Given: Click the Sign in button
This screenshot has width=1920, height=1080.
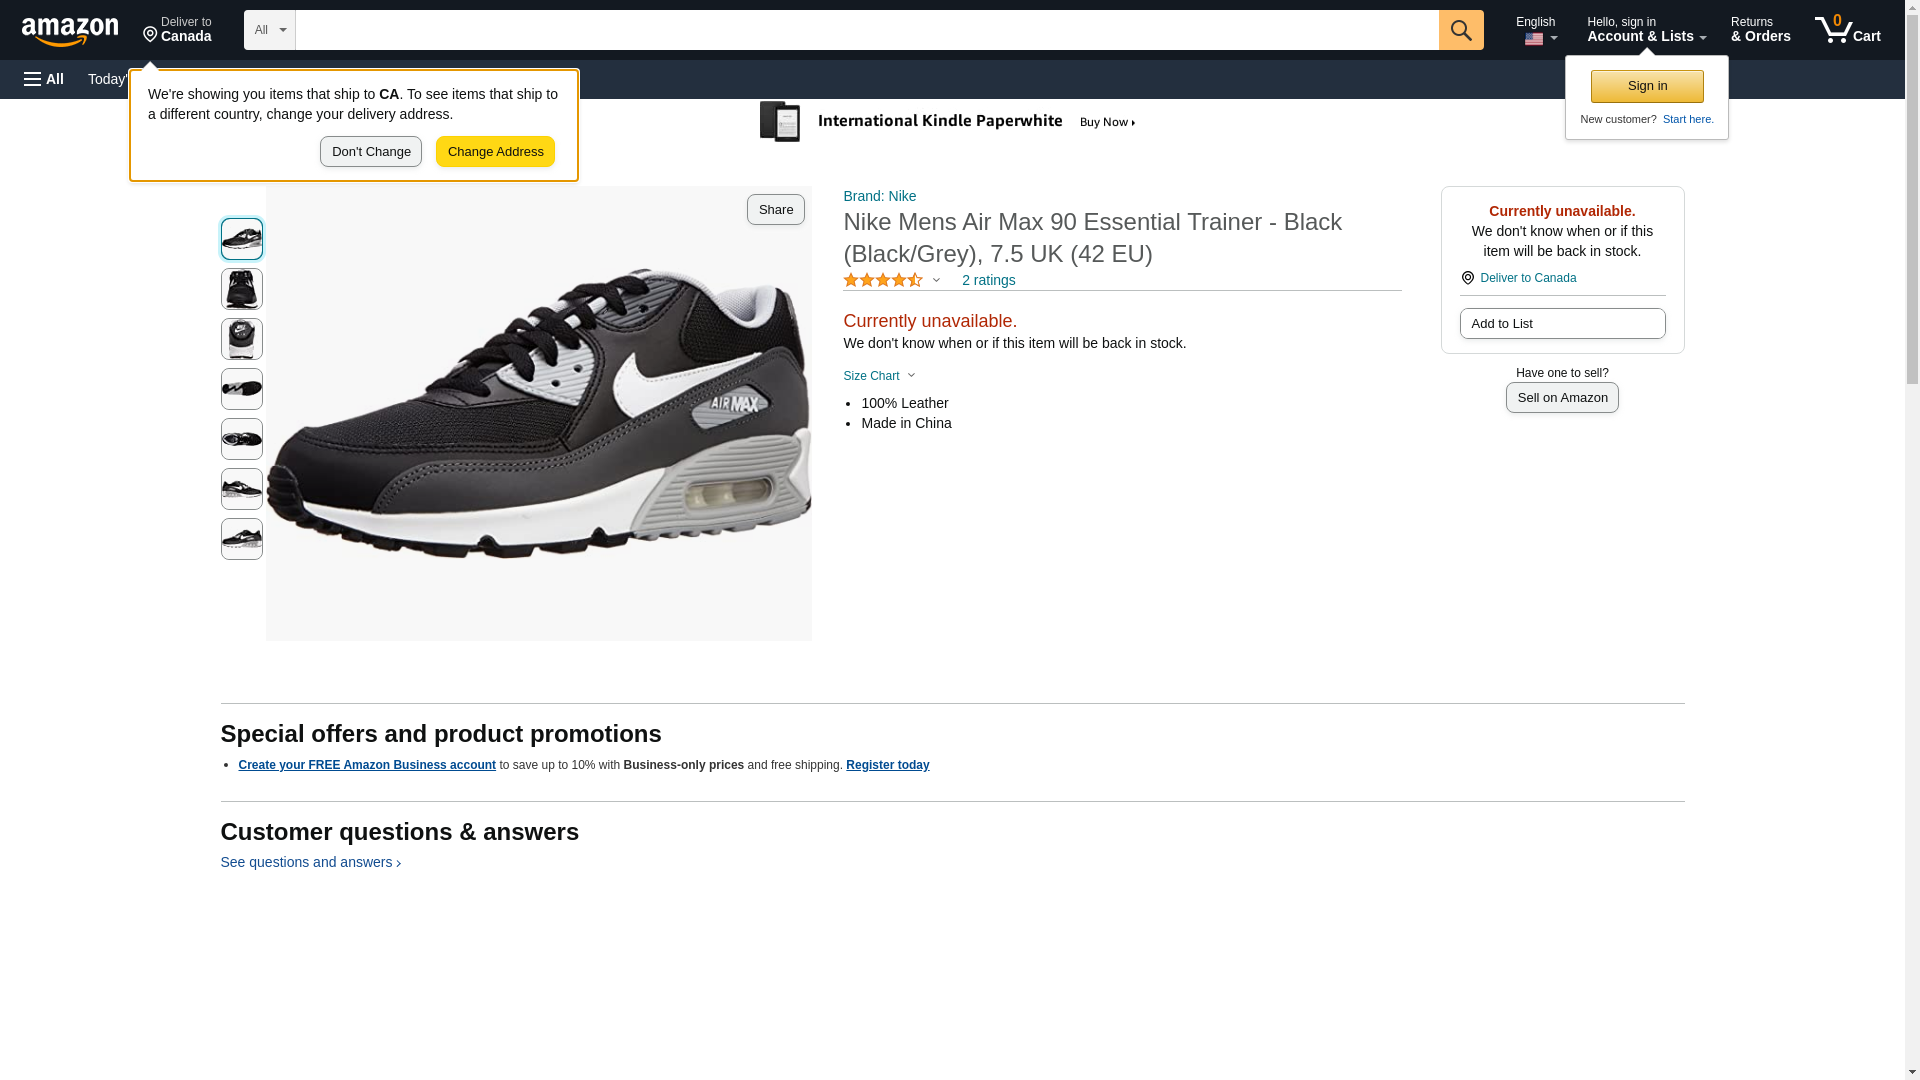Looking at the screenshot, I should click(x=1647, y=86).
